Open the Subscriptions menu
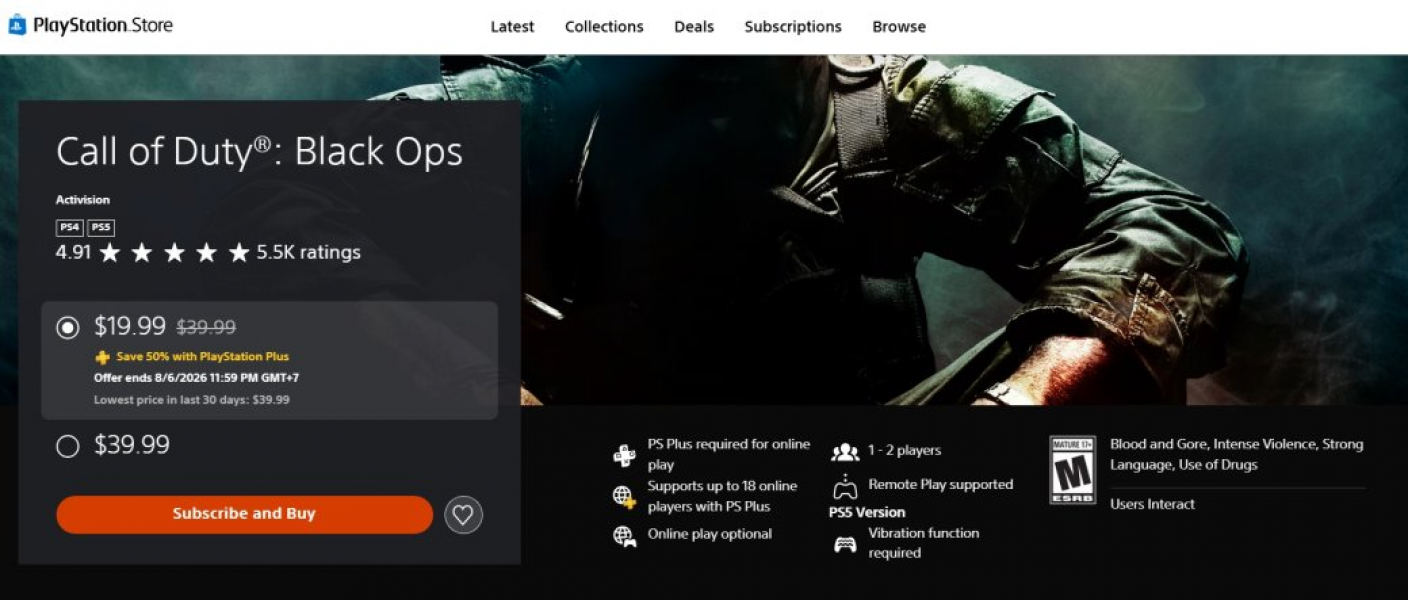 point(793,27)
